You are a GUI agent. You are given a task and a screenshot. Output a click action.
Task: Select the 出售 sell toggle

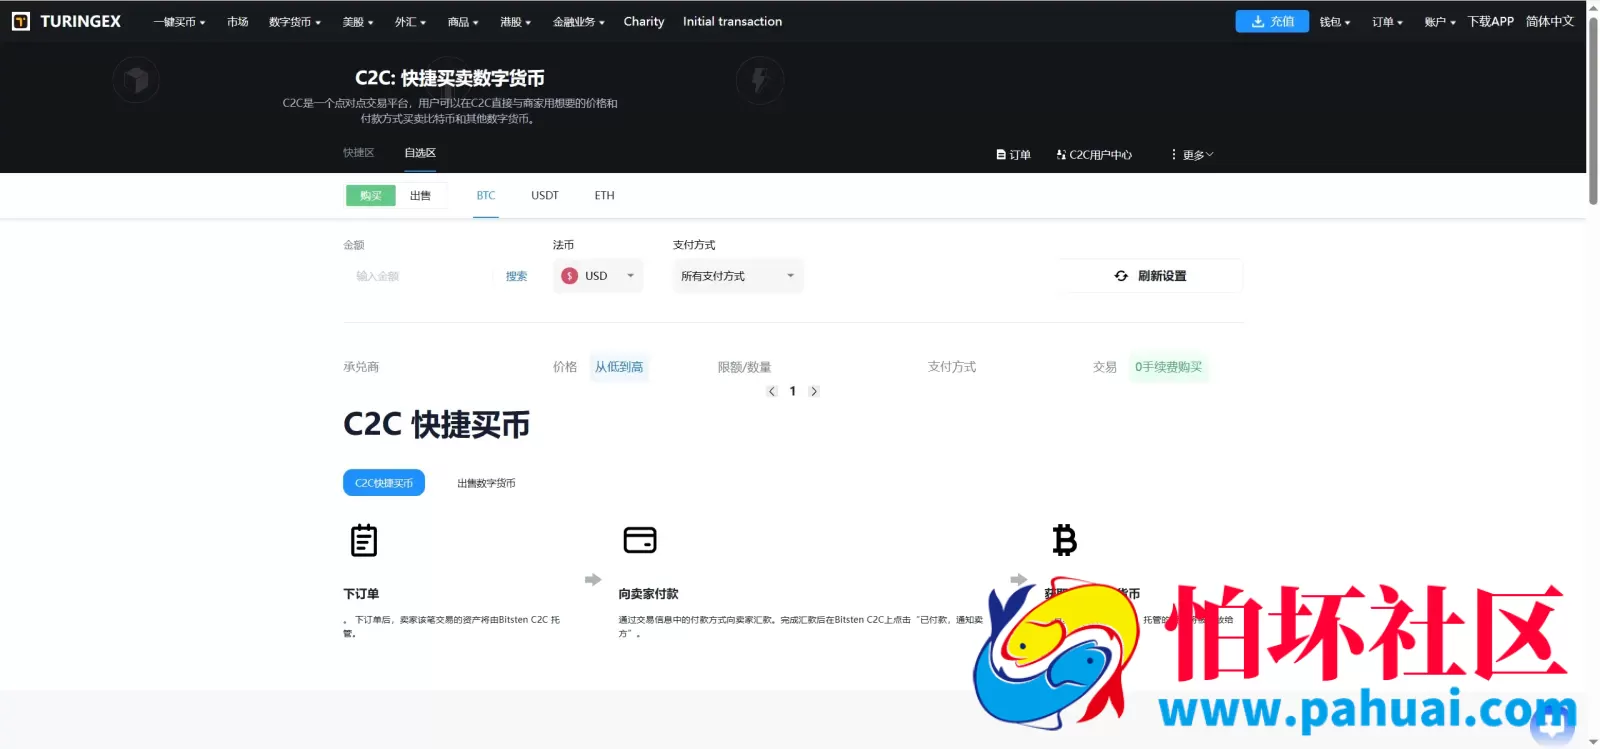tap(420, 196)
